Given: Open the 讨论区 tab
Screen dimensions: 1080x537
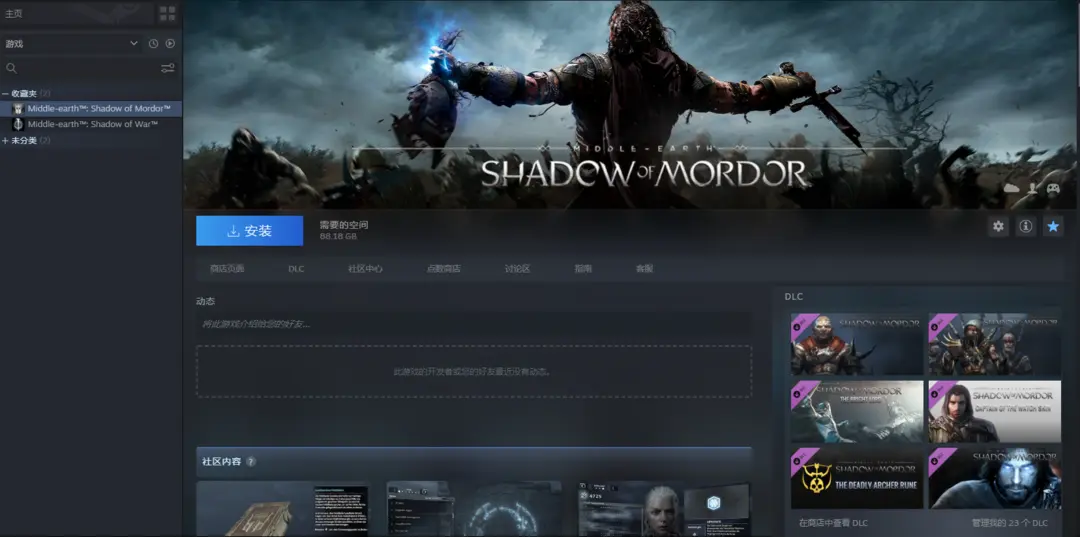Looking at the screenshot, I should pos(517,268).
